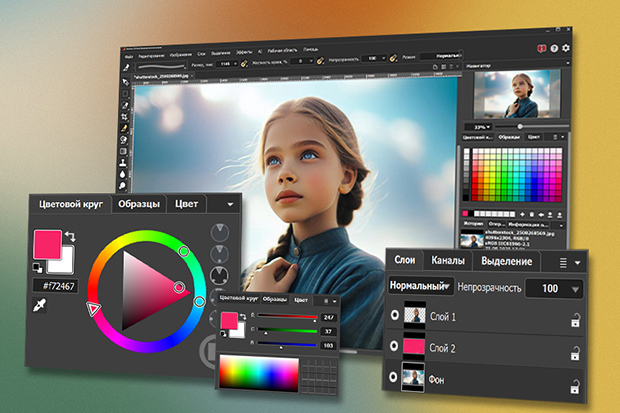The image size is (620, 413).
Task: Open the Файл menu
Action: pos(129,57)
